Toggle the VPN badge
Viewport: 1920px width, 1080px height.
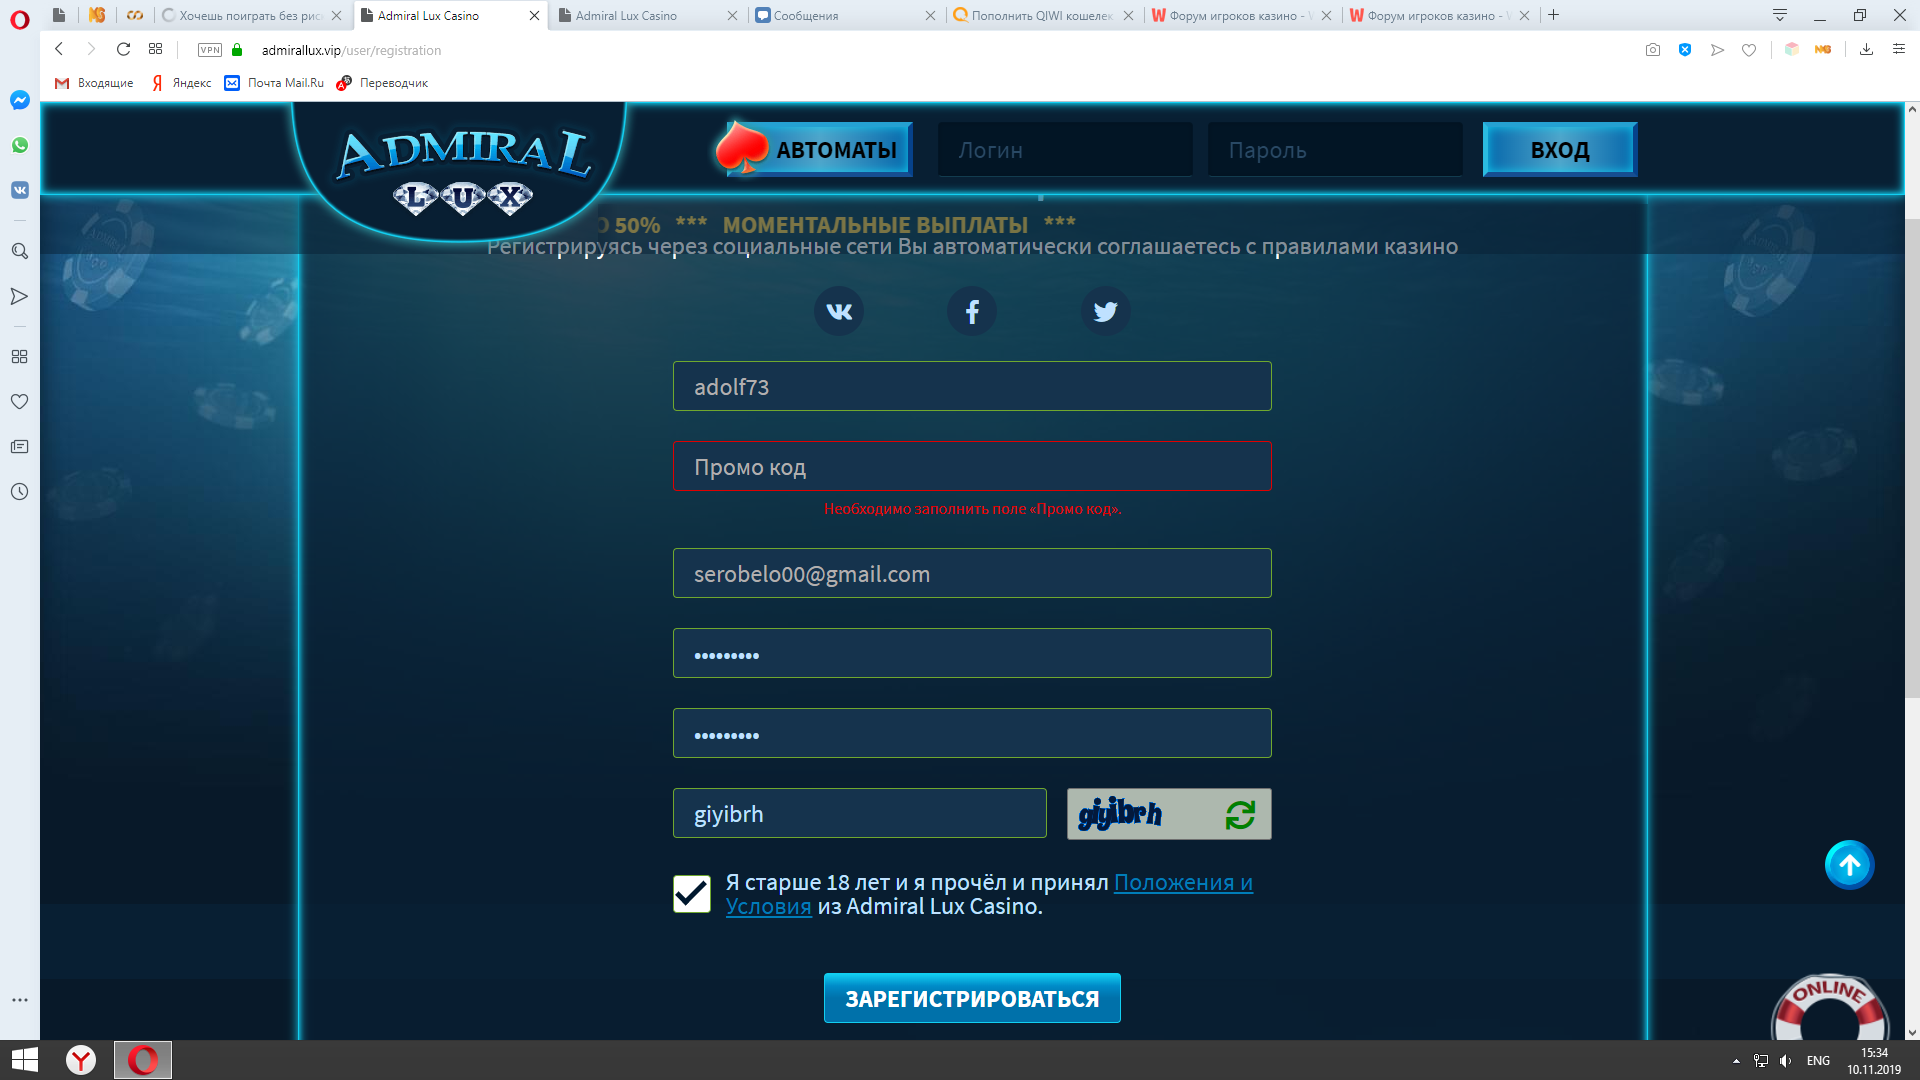click(210, 50)
